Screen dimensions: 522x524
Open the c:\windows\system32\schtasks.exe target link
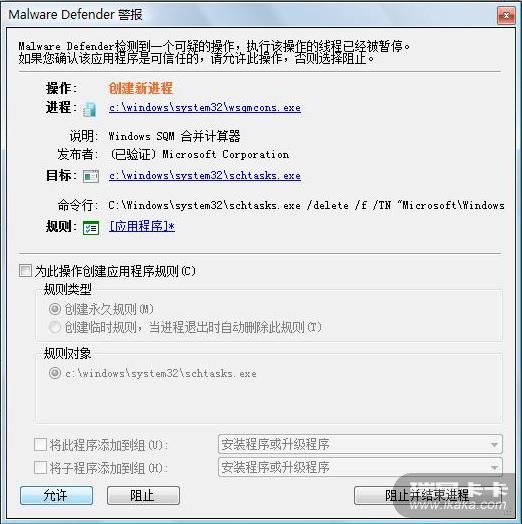click(x=205, y=175)
